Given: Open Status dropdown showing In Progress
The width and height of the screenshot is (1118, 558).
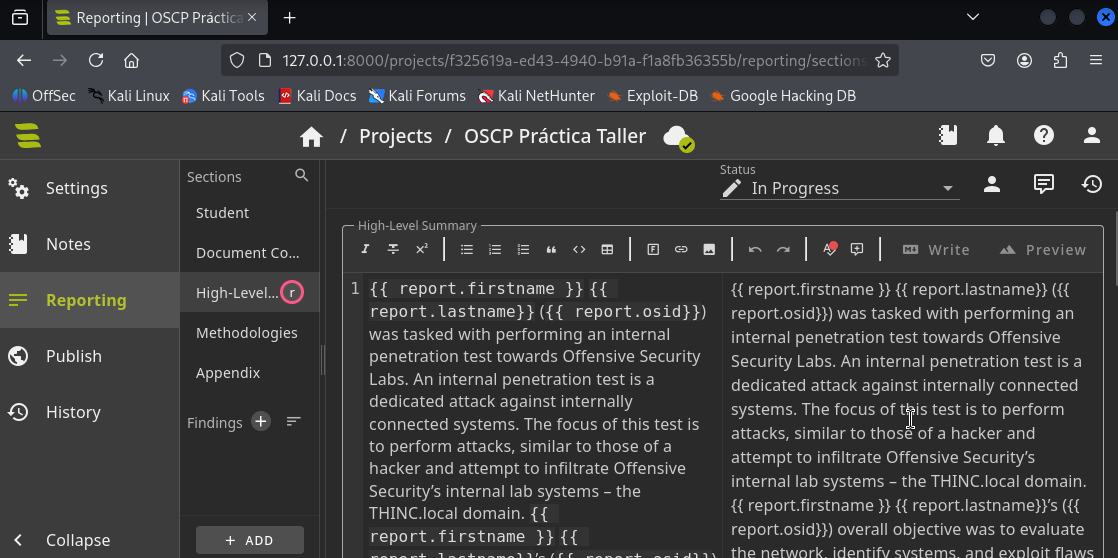Looking at the screenshot, I should 839,188.
